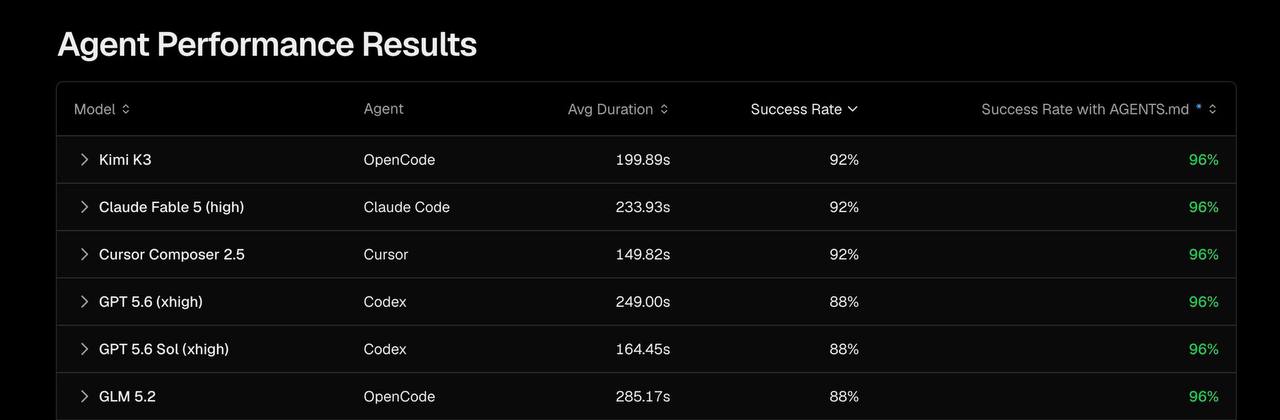Click the Kimi K3 model name
Image resolution: width=1280 pixels, height=420 pixels.
point(125,160)
